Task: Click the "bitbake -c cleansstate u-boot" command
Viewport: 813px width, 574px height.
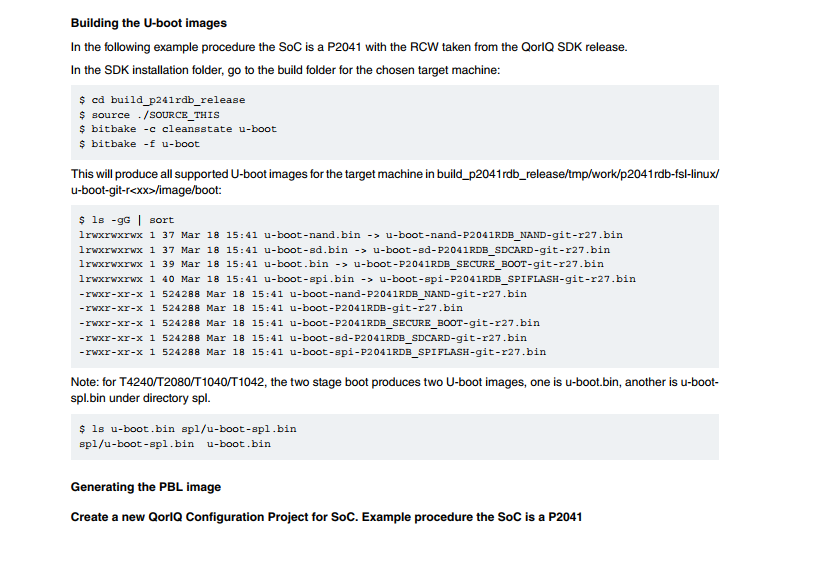Action: click(x=177, y=129)
